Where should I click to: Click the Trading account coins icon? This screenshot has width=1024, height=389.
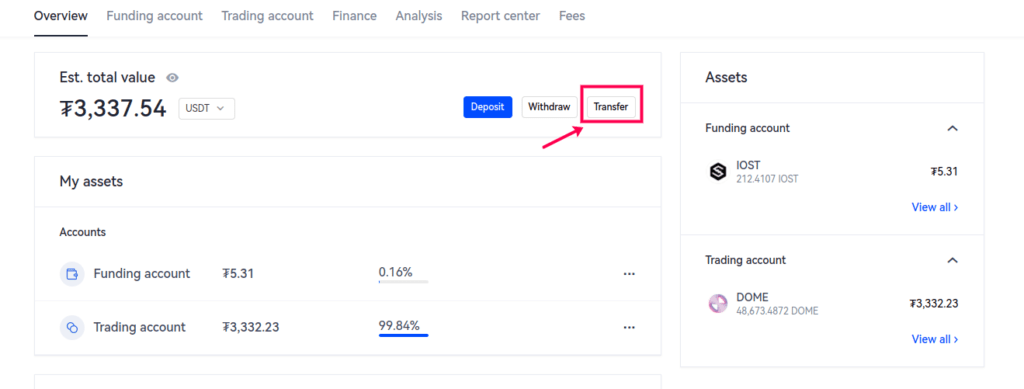pos(72,327)
